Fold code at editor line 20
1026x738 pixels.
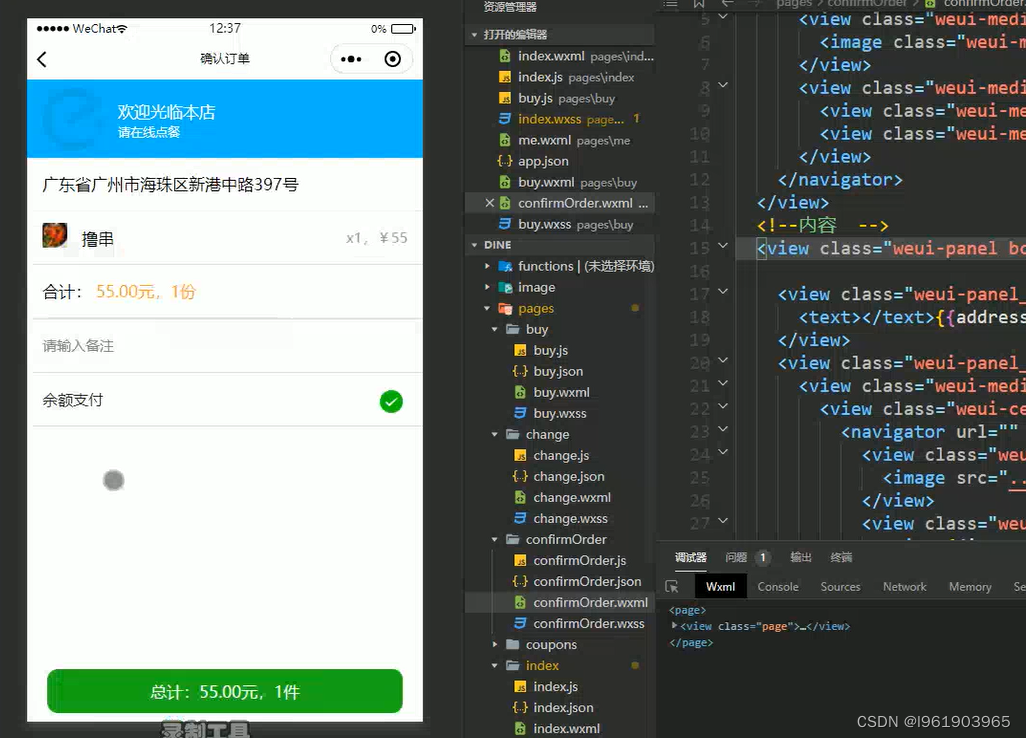(x=723, y=360)
